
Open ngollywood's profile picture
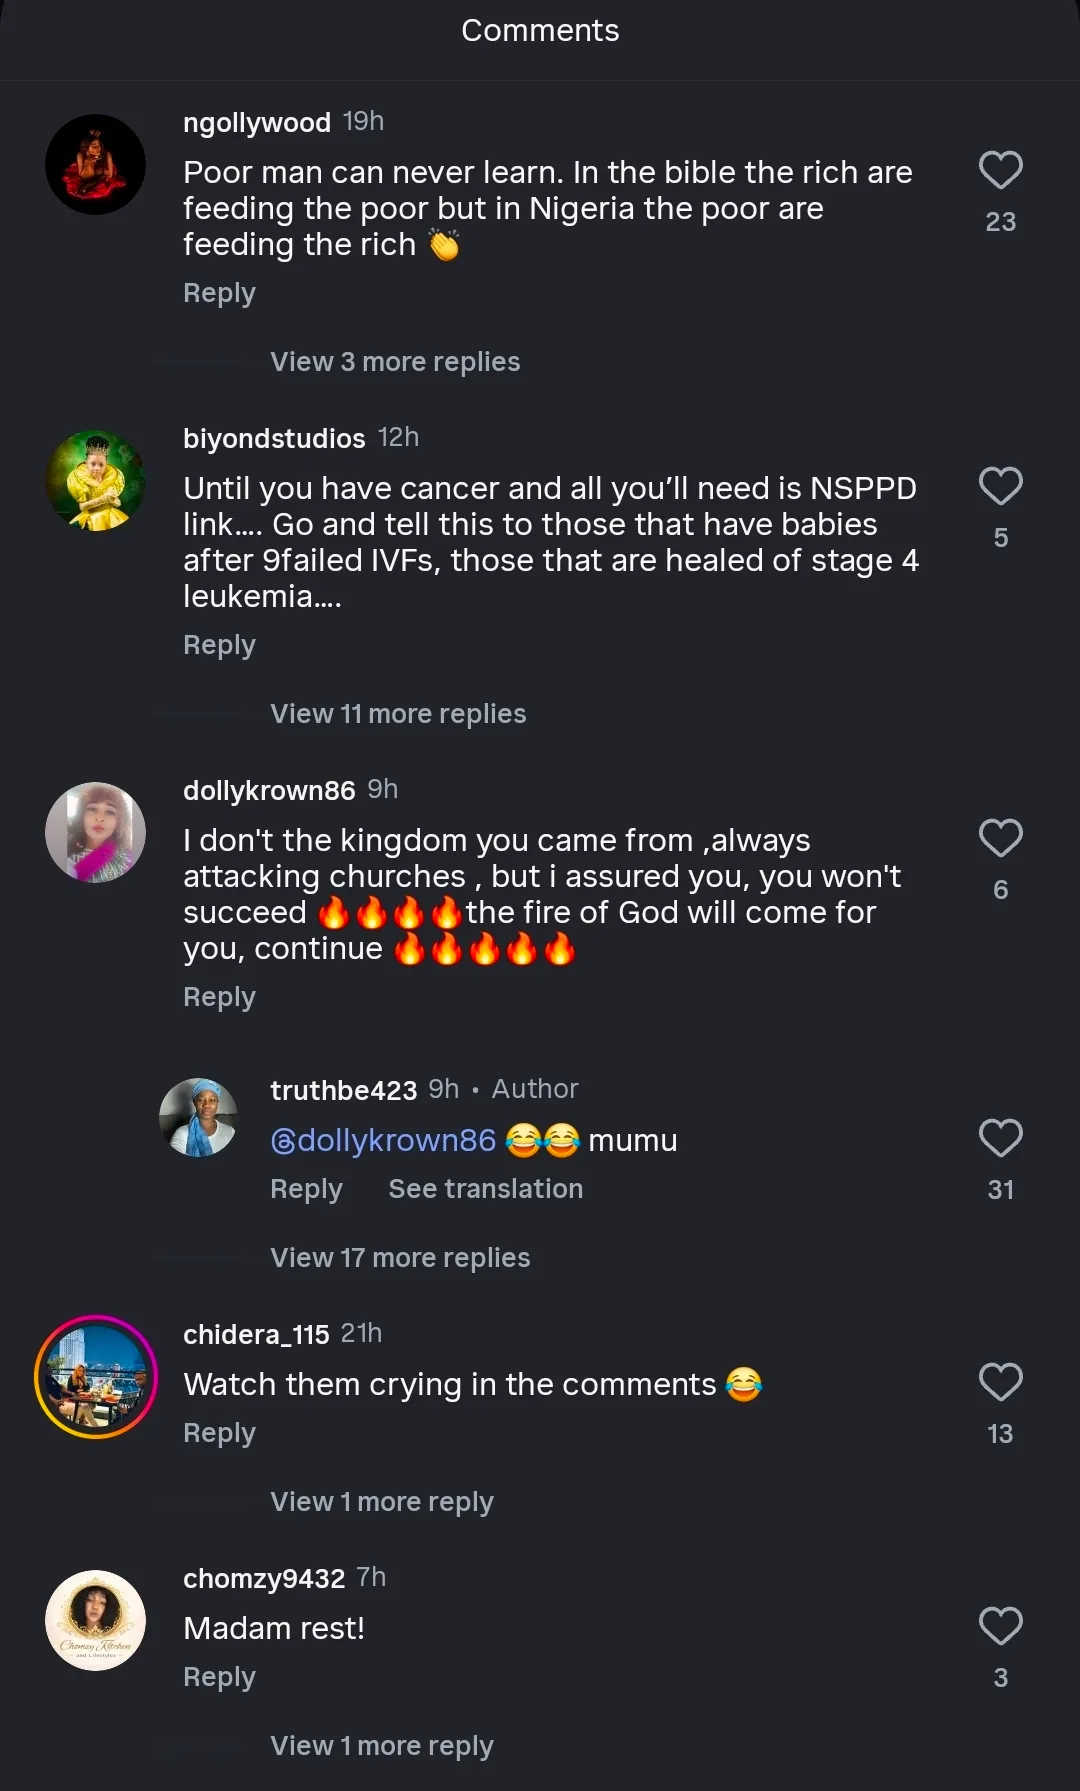[96, 164]
